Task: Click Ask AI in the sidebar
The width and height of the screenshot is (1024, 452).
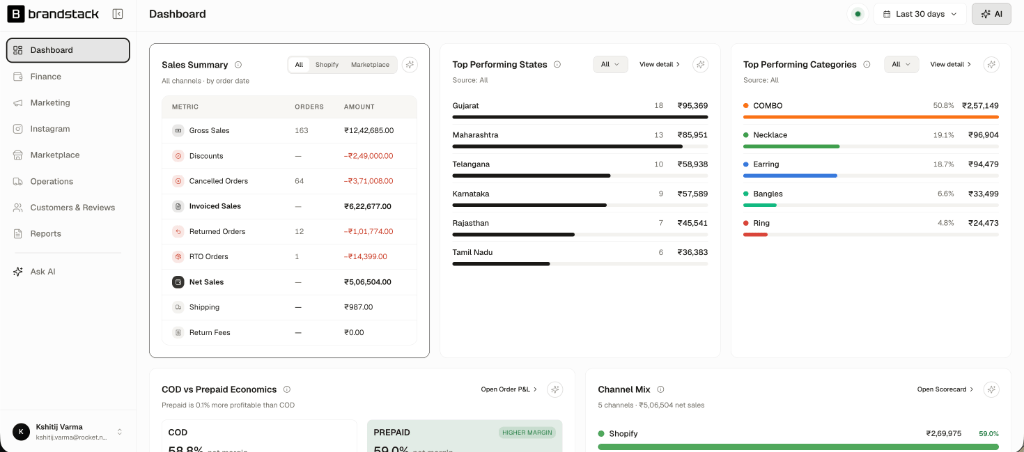Action: (68, 271)
